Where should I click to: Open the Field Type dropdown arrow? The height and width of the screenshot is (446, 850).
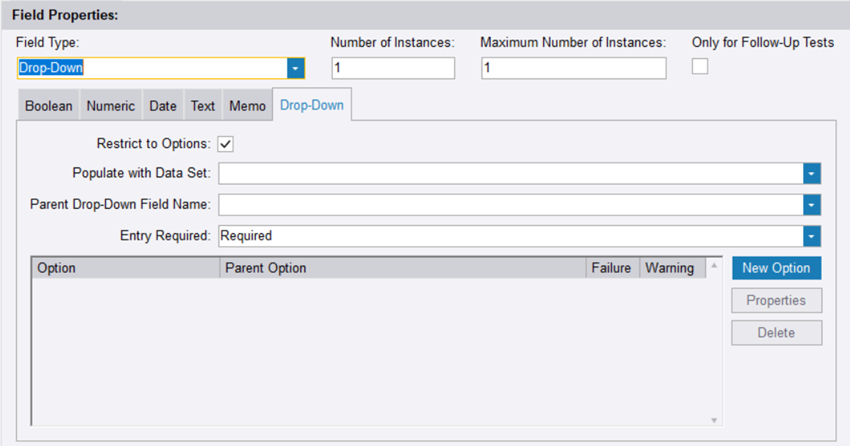point(295,68)
